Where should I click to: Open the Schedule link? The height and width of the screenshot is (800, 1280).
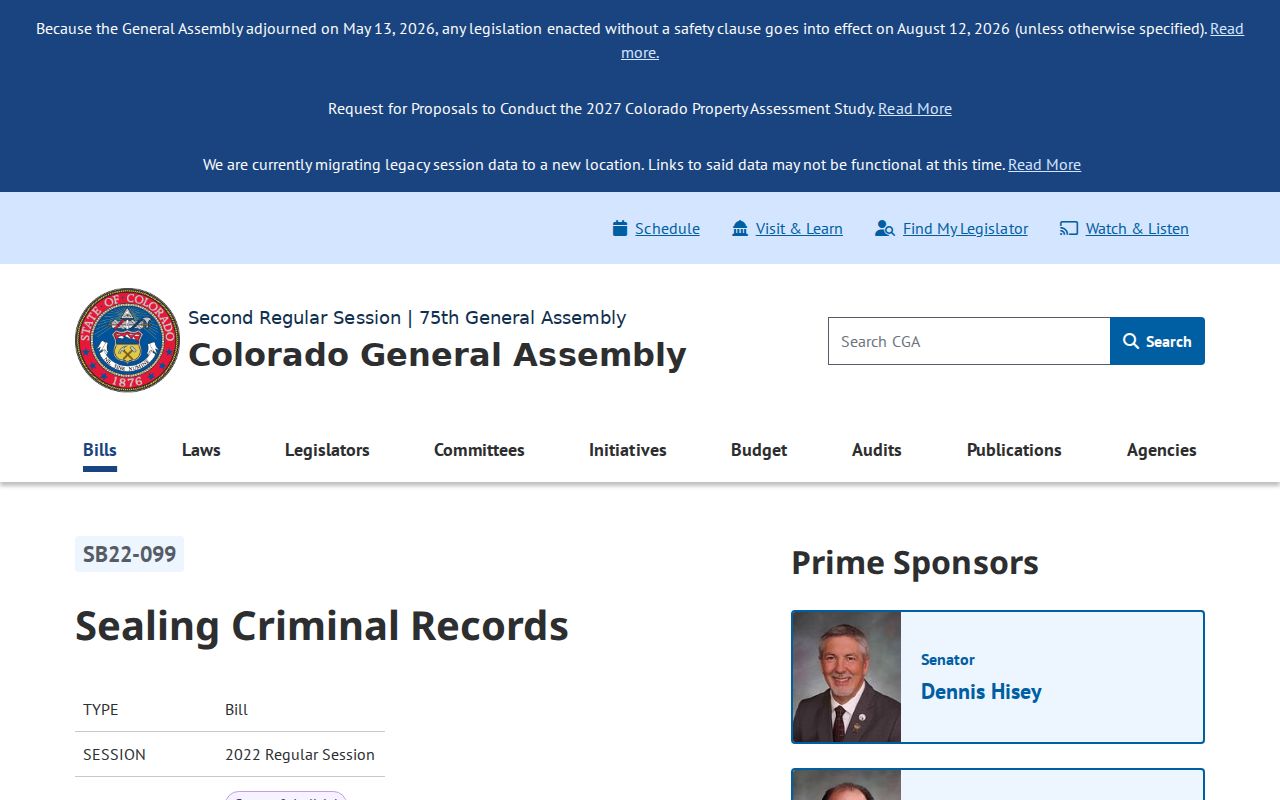coord(667,228)
